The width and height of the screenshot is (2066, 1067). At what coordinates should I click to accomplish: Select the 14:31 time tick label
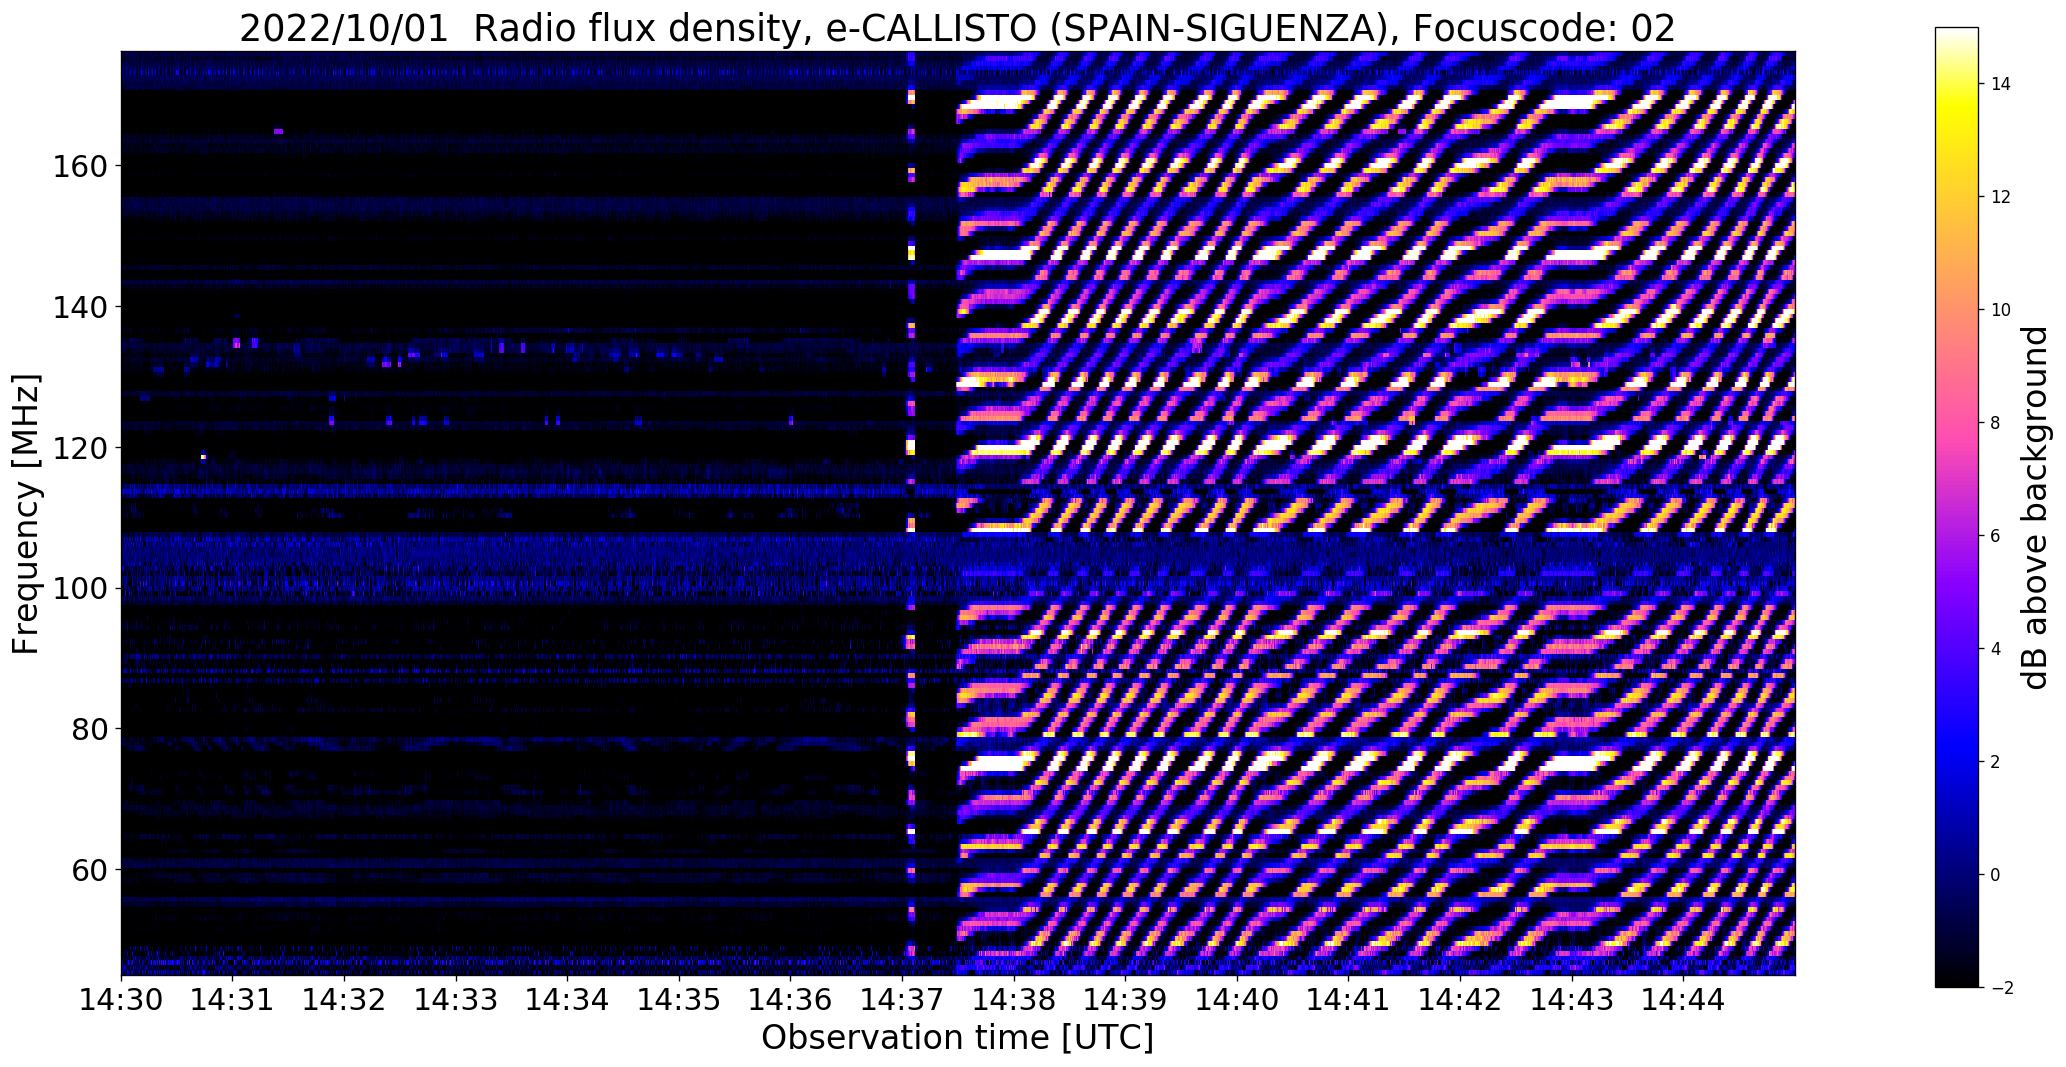(233, 999)
